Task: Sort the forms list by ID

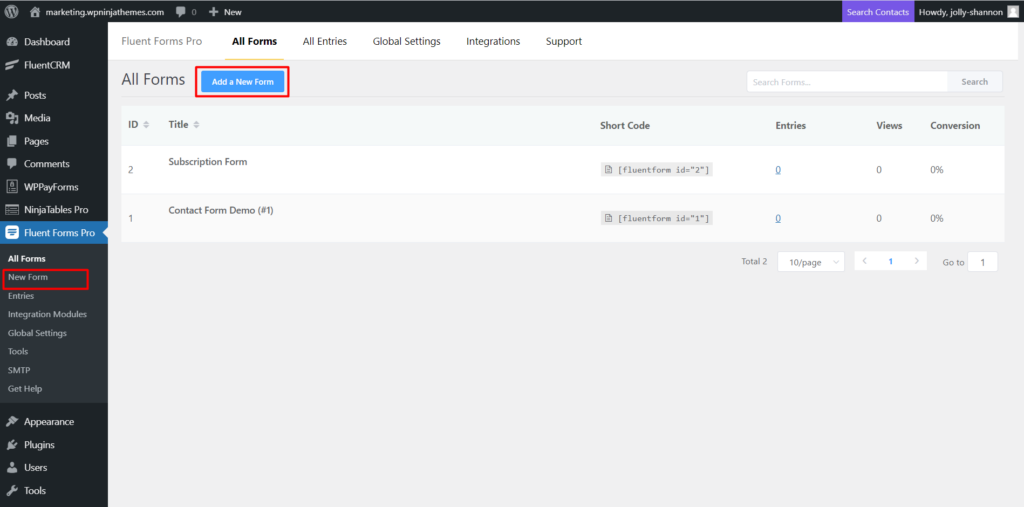Action: 139,125
